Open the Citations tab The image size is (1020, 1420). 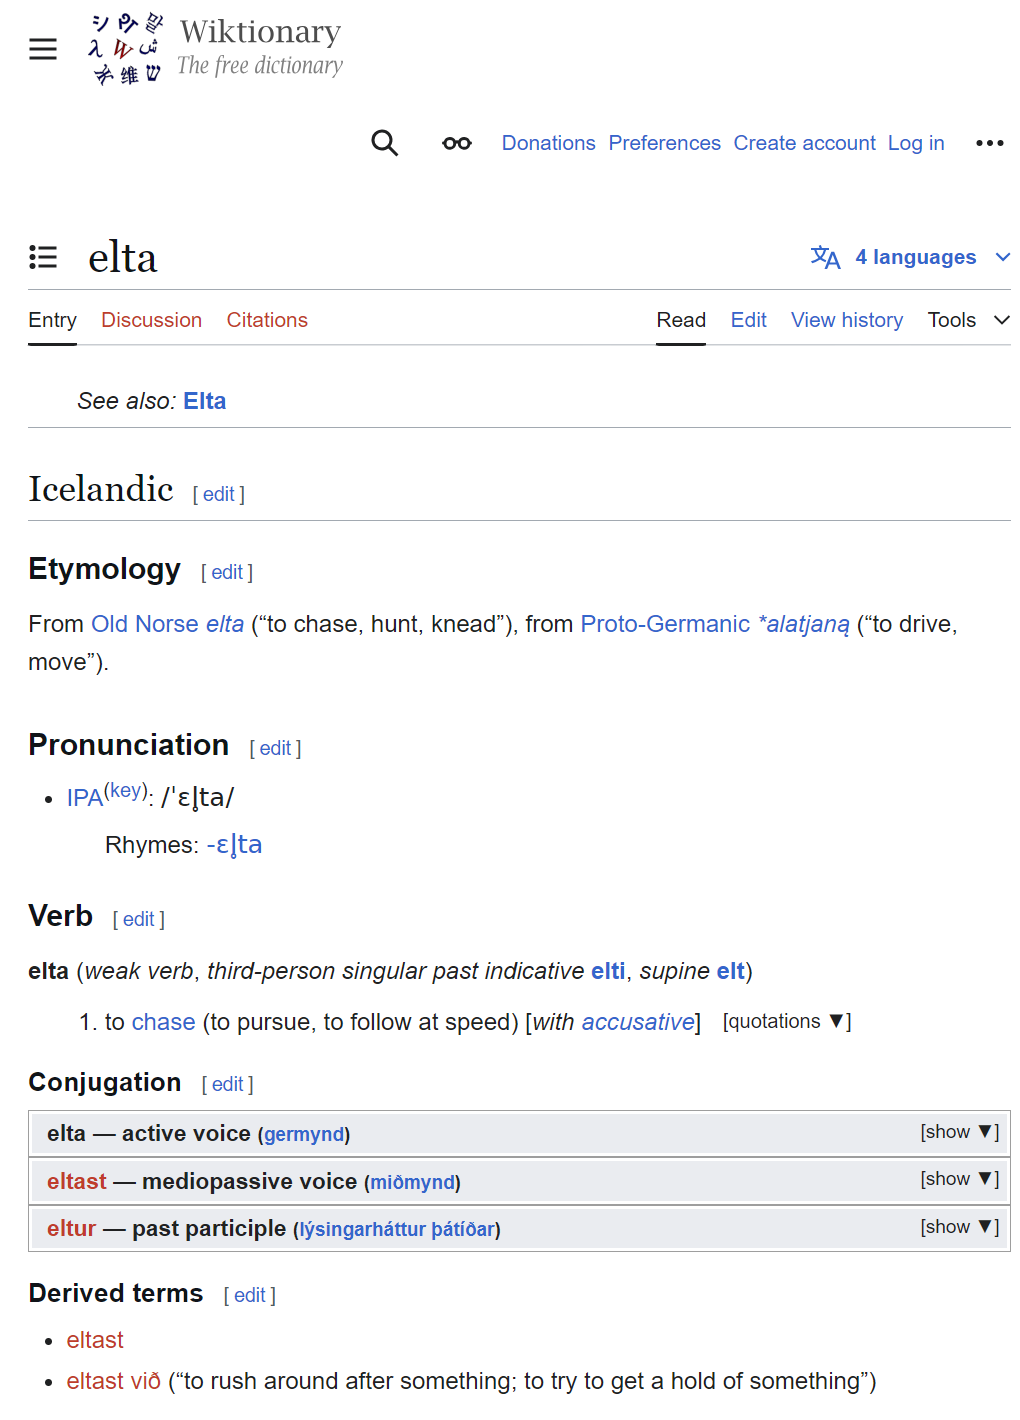(267, 320)
